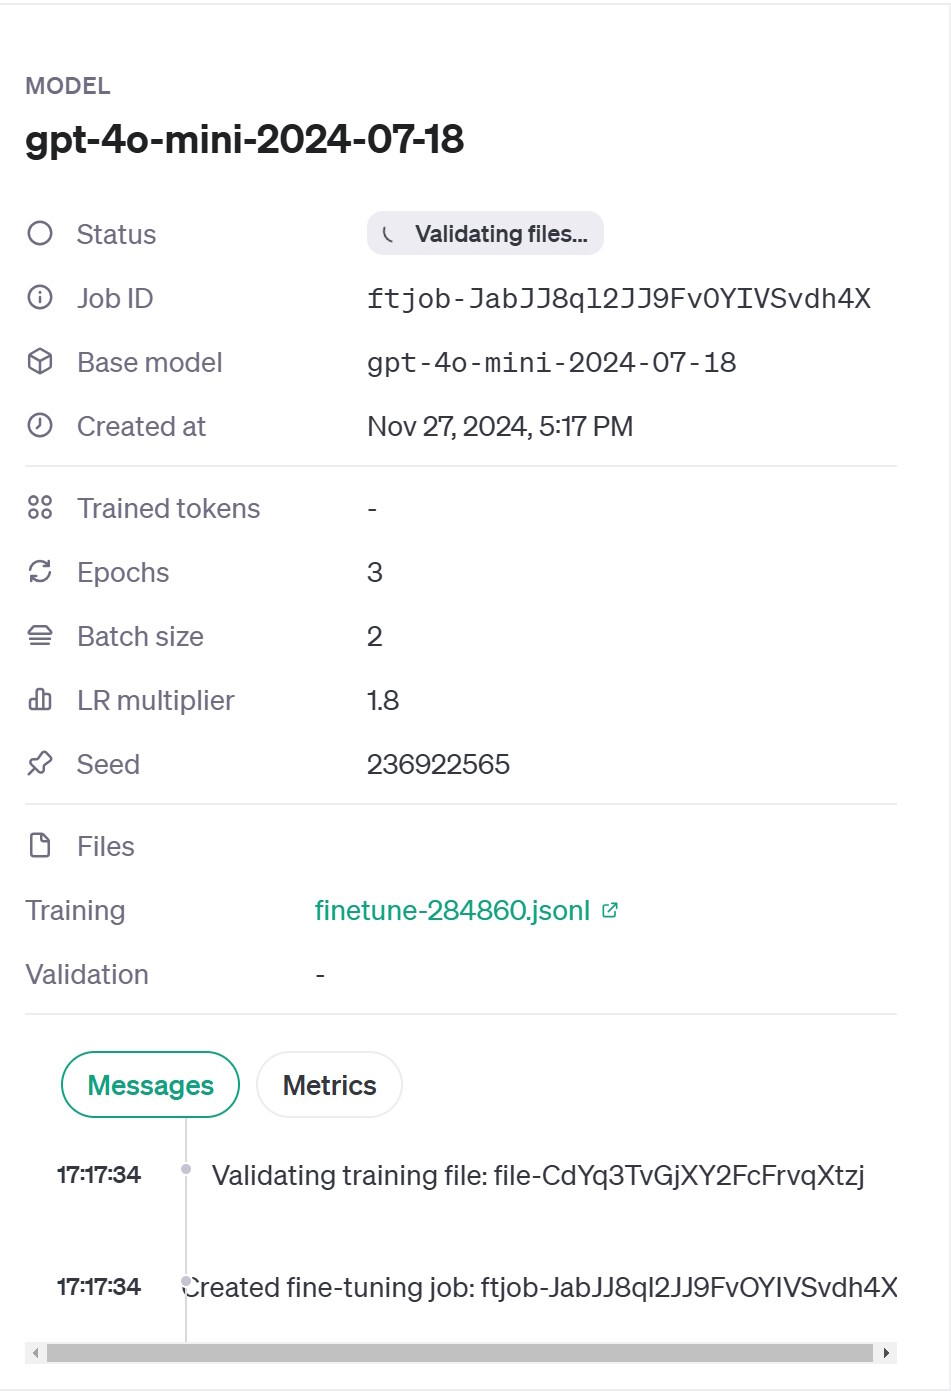Click the Batch size stack icon

pos(40,635)
